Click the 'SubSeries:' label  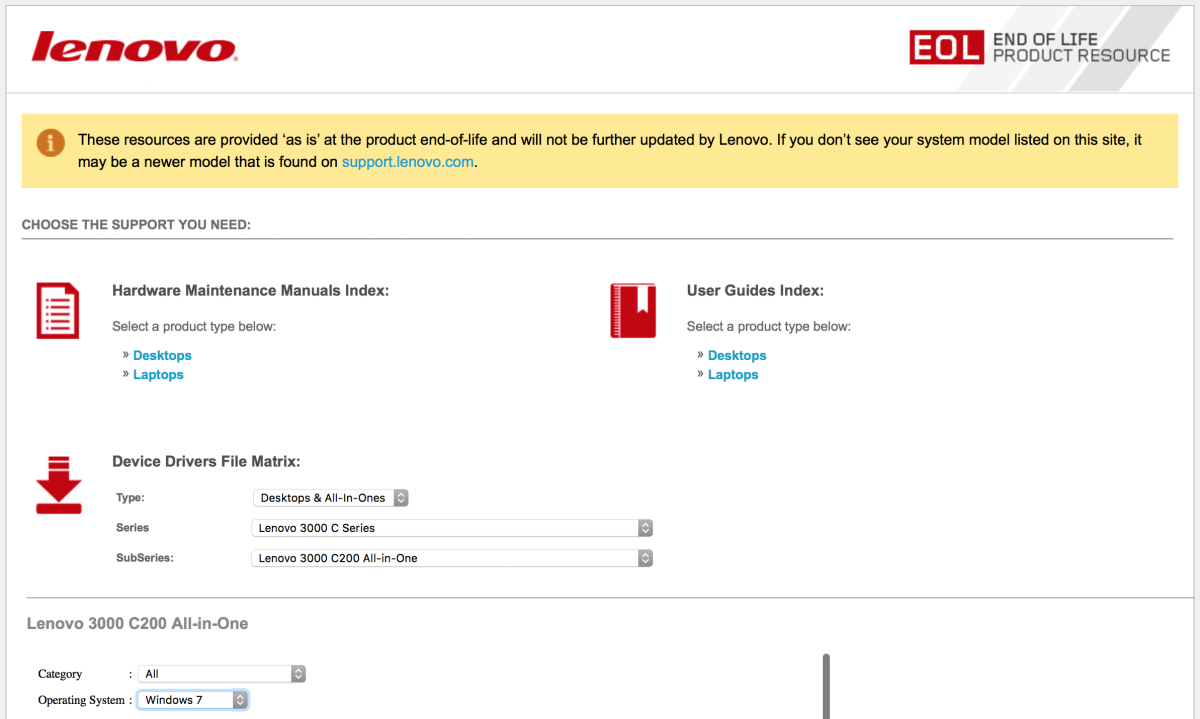pos(145,558)
